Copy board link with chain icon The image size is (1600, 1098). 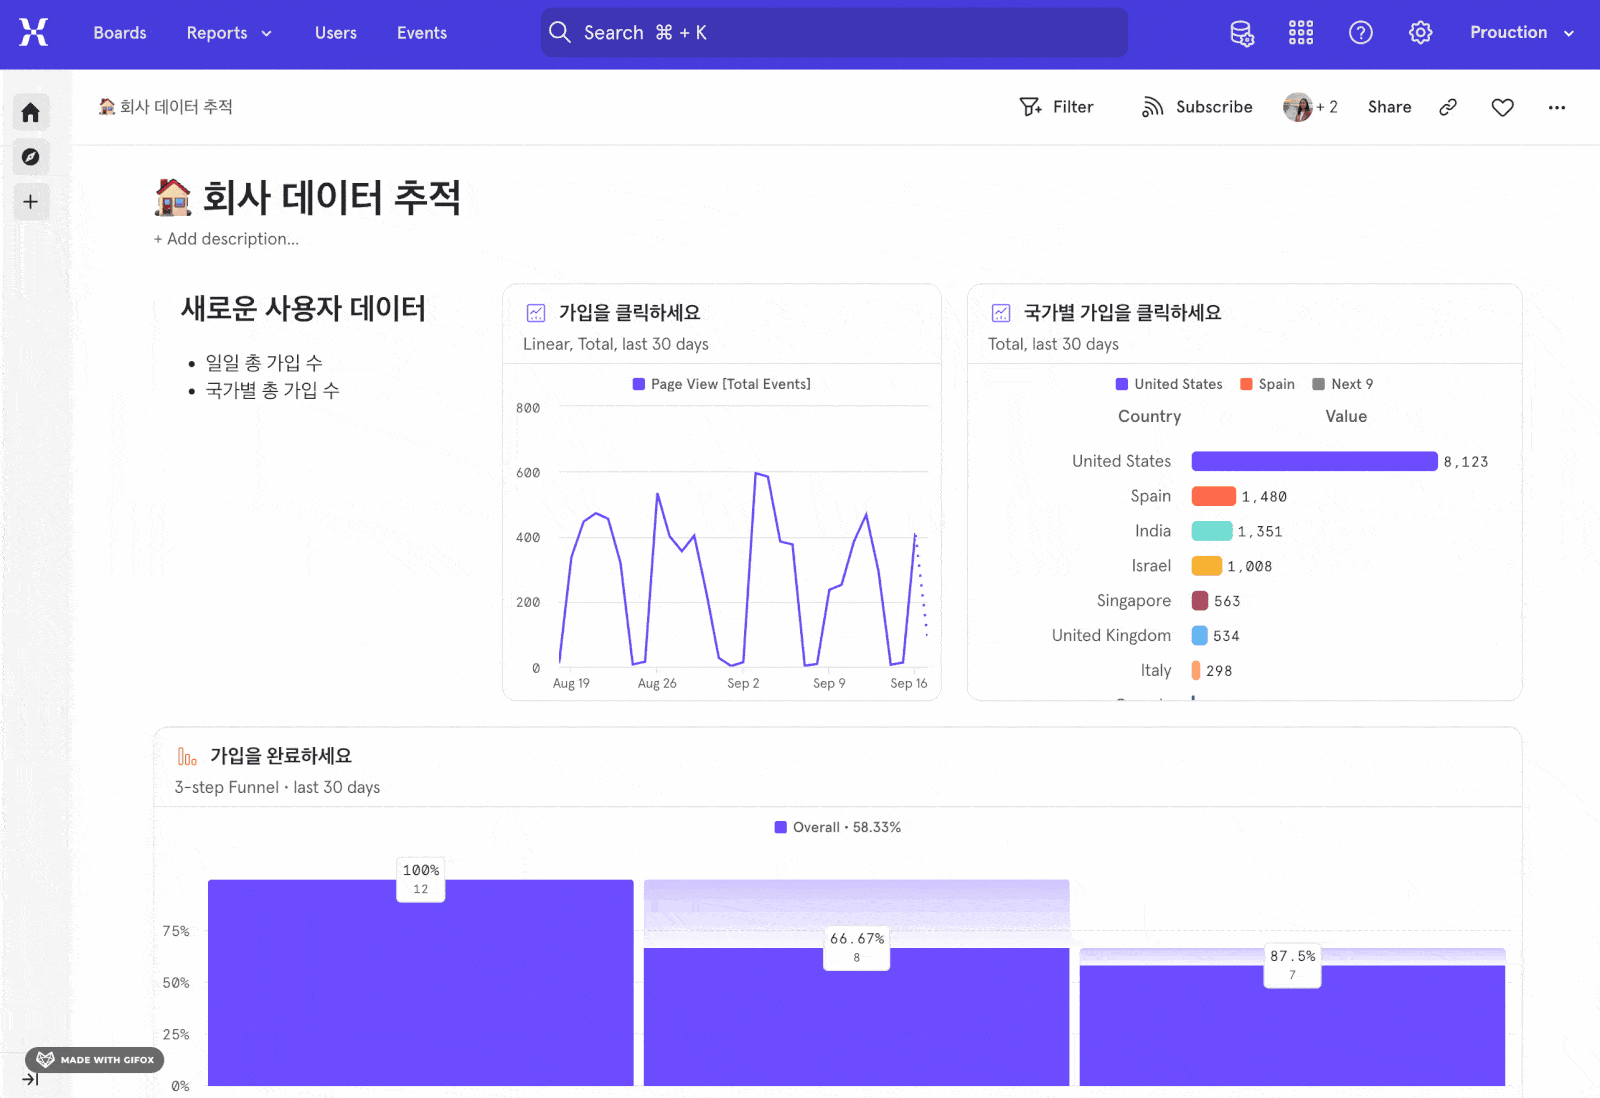(x=1447, y=107)
